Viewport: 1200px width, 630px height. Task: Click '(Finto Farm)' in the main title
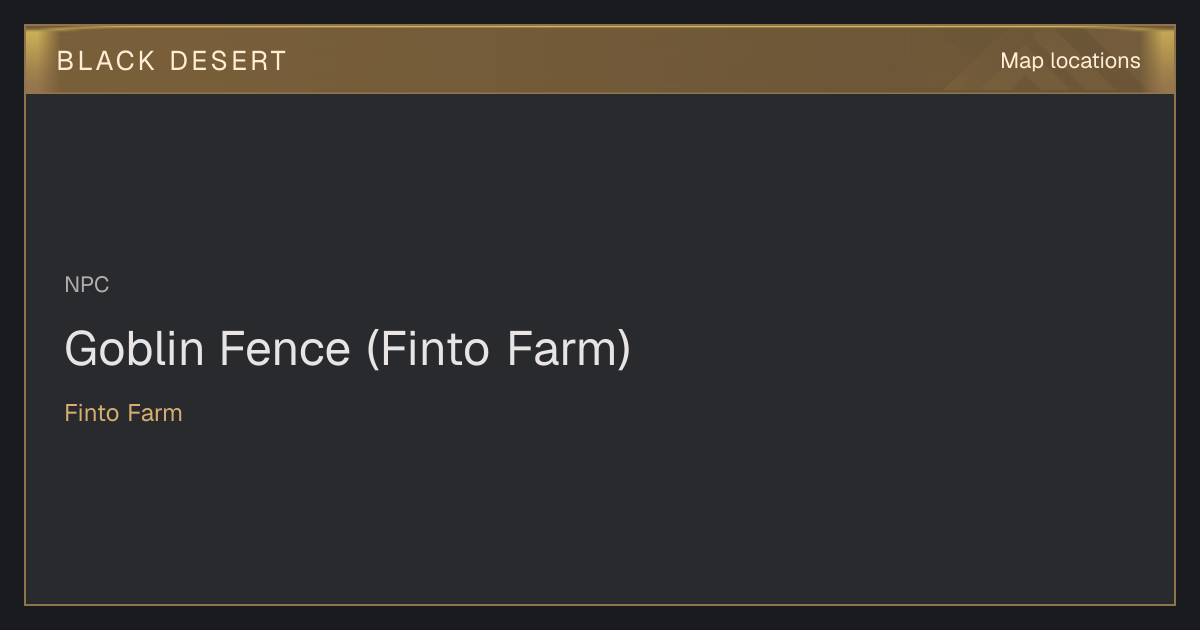click(499, 349)
